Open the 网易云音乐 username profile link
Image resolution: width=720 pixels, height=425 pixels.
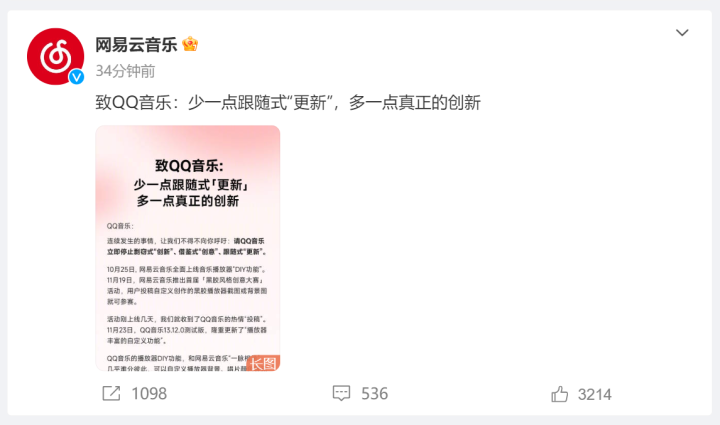pyautogui.click(x=136, y=45)
